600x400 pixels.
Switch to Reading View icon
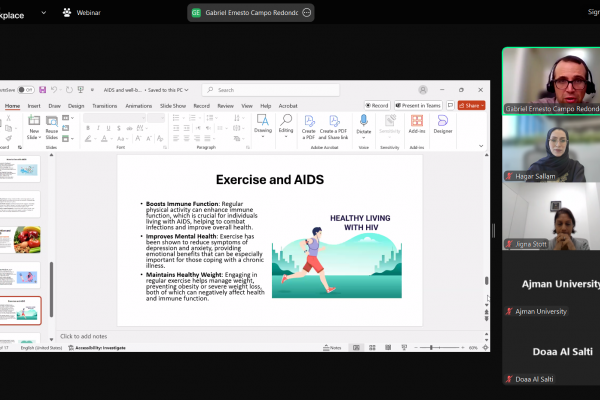point(388,348)
